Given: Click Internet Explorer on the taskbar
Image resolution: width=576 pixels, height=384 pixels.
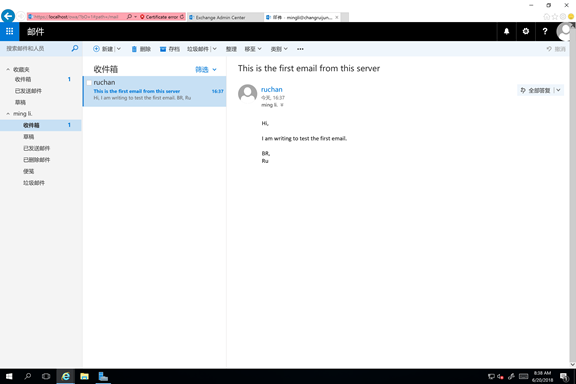Looking at the screenshot, I should click(65, 376).
